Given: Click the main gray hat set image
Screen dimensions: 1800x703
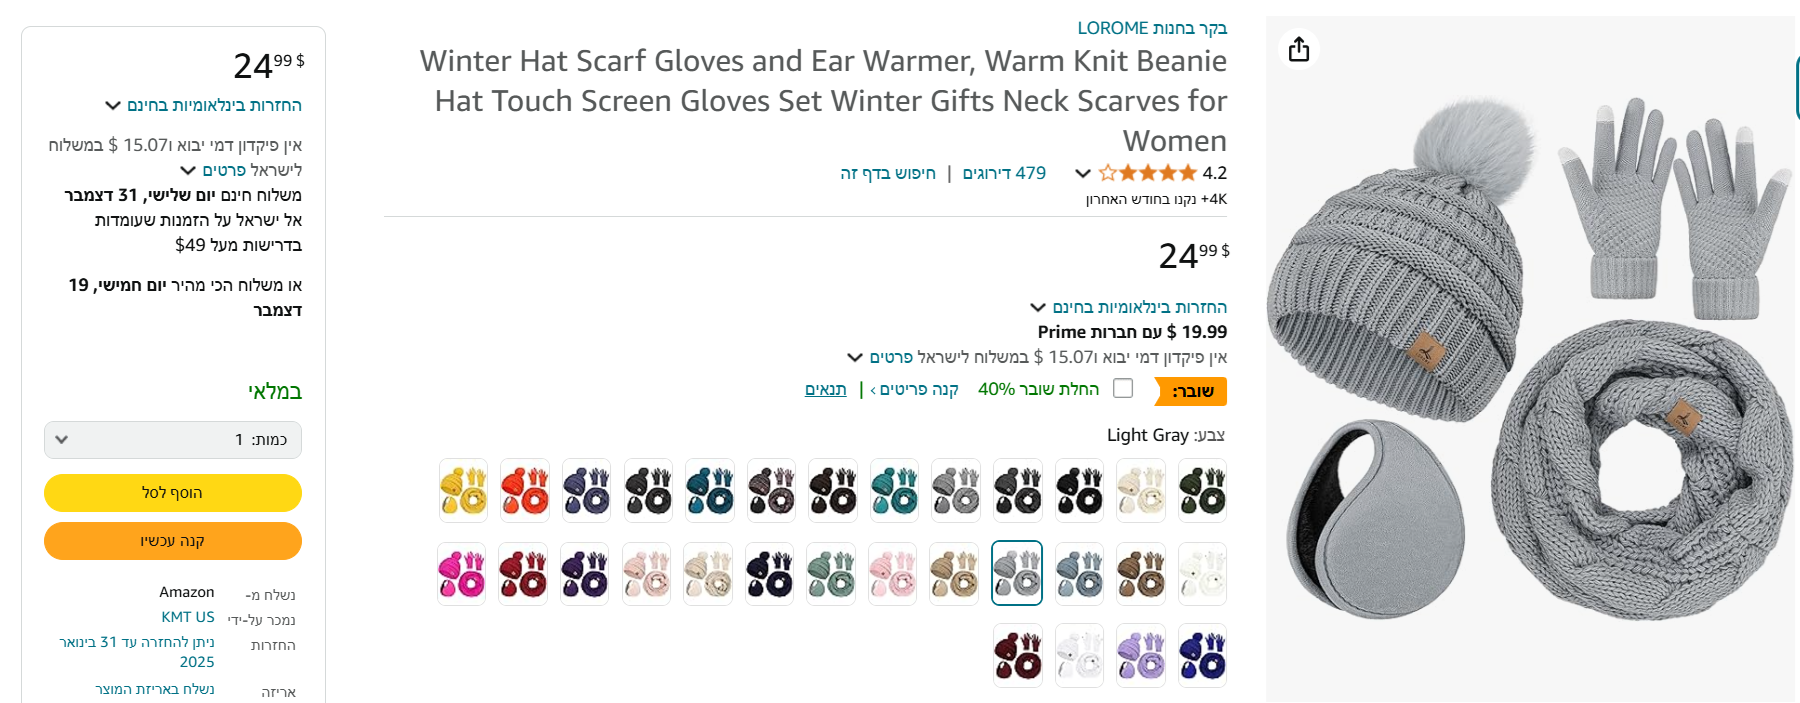Looking at the screenshot, I should click(x=1530, y=360).
